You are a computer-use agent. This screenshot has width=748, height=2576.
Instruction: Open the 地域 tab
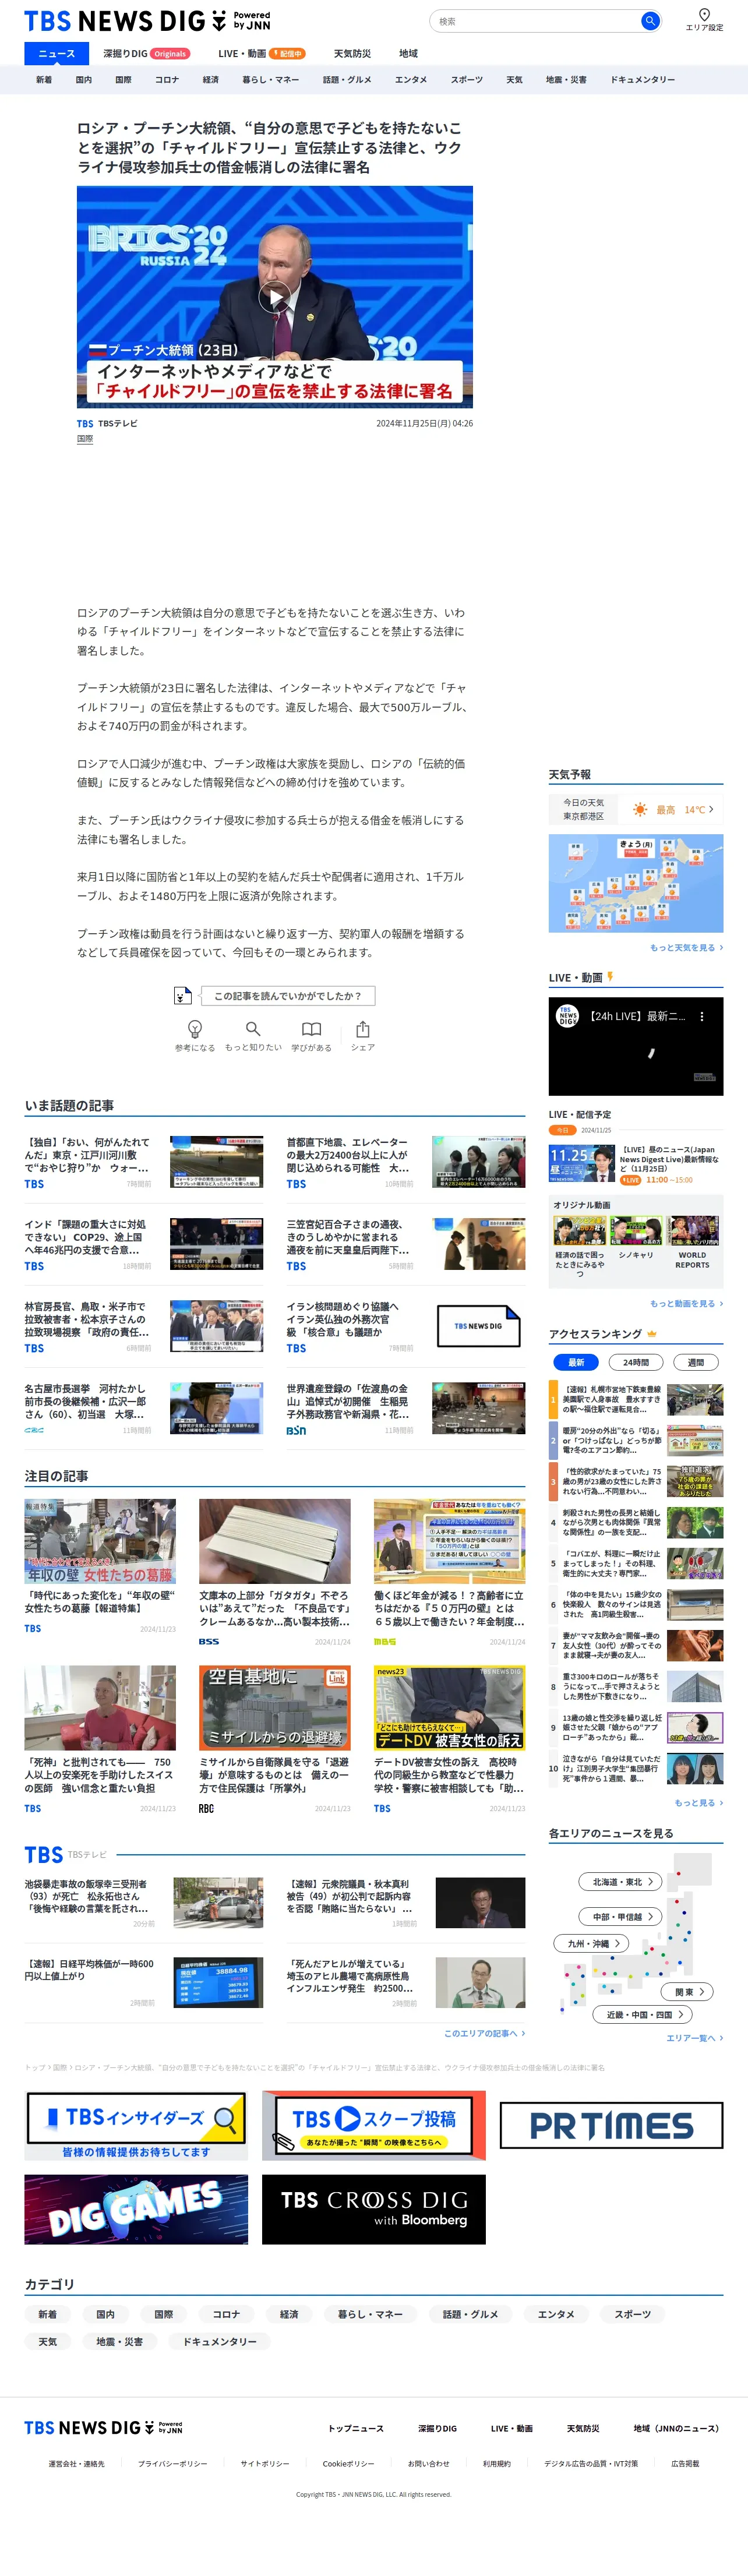click(x=408, y=54)
